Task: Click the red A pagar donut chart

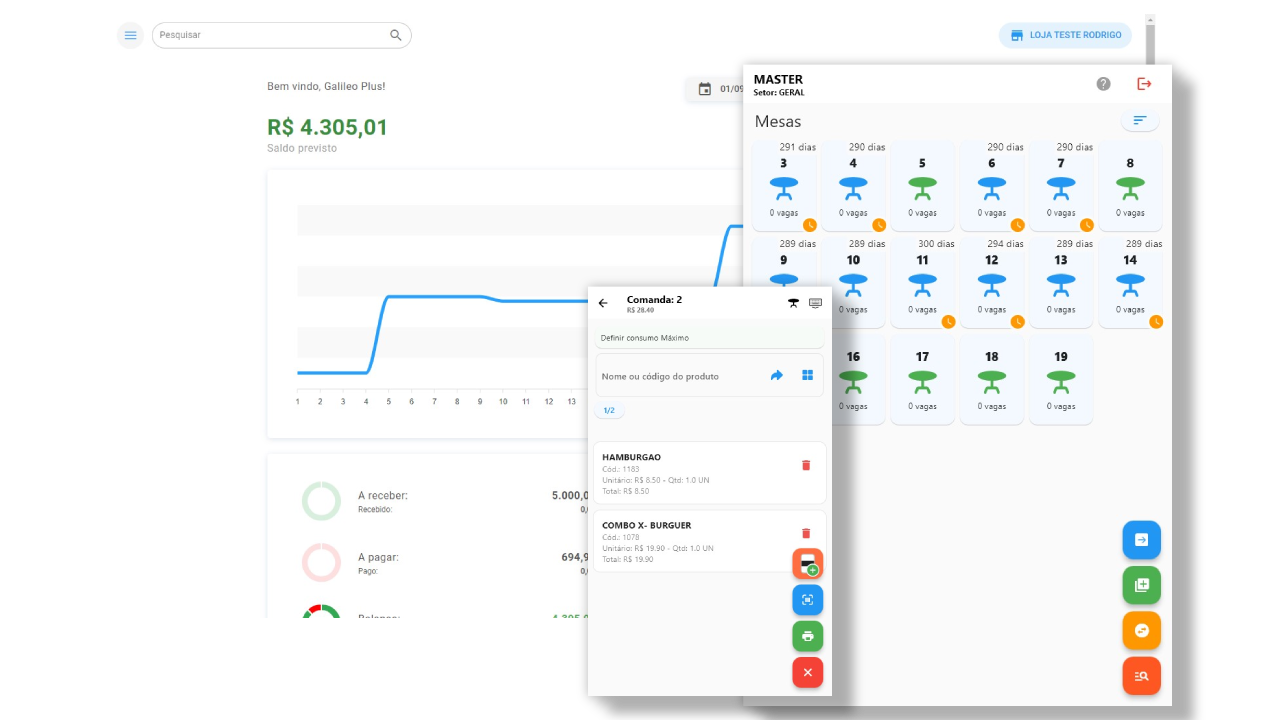Action: tap(321, 563)
